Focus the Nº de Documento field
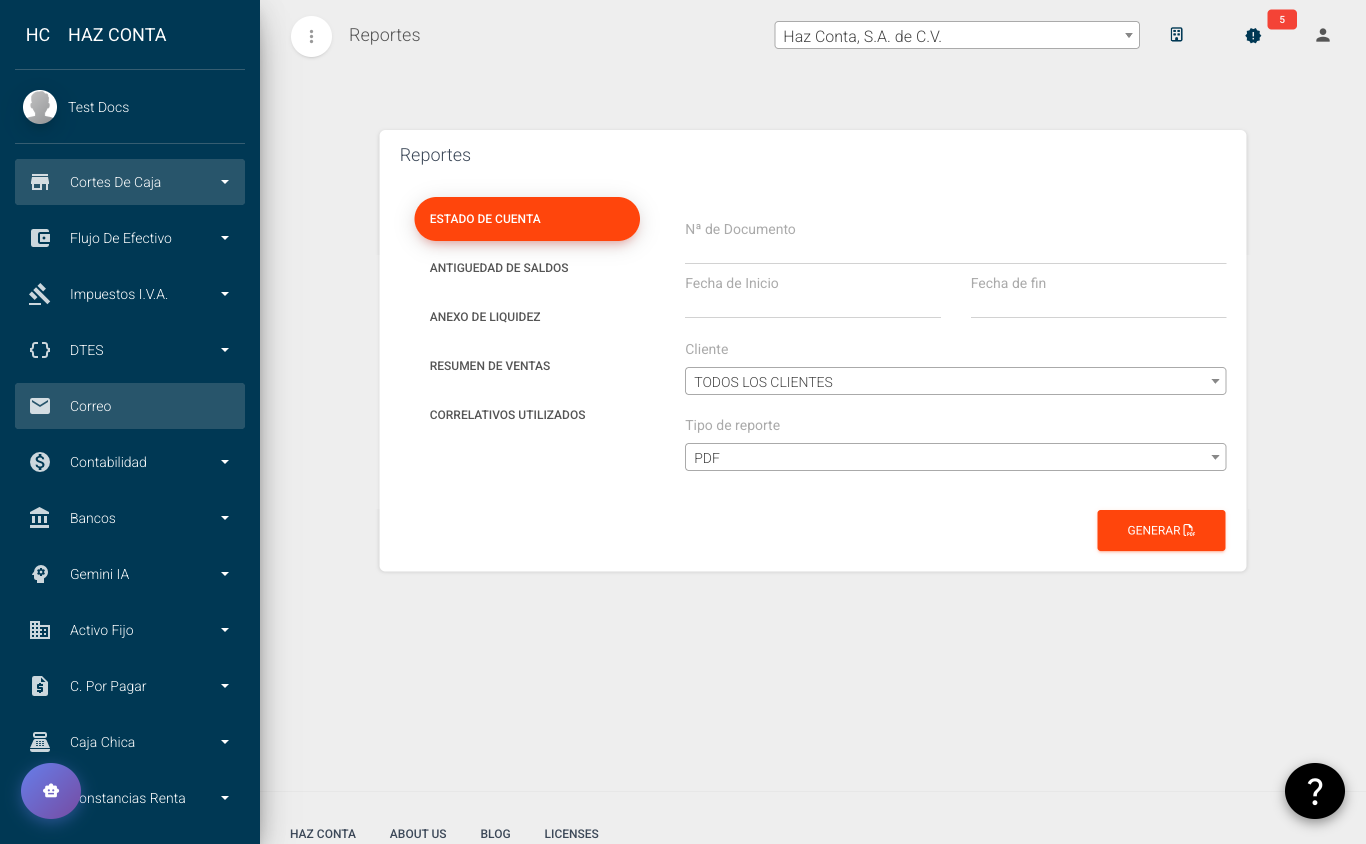The image size is (1366, 844). 954,248
